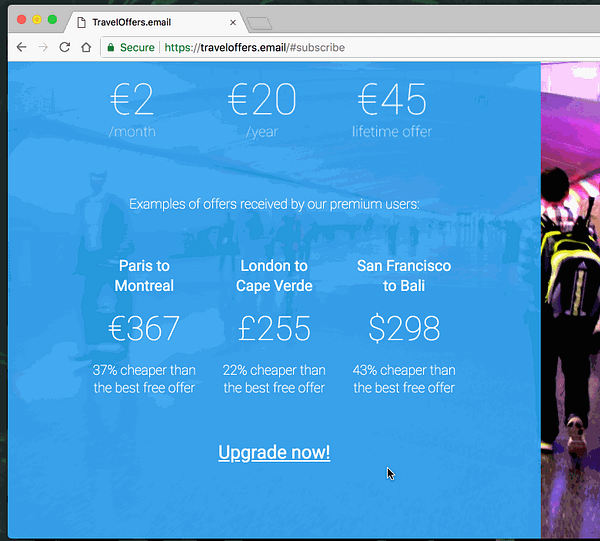Click the /month label

point(132,132)
